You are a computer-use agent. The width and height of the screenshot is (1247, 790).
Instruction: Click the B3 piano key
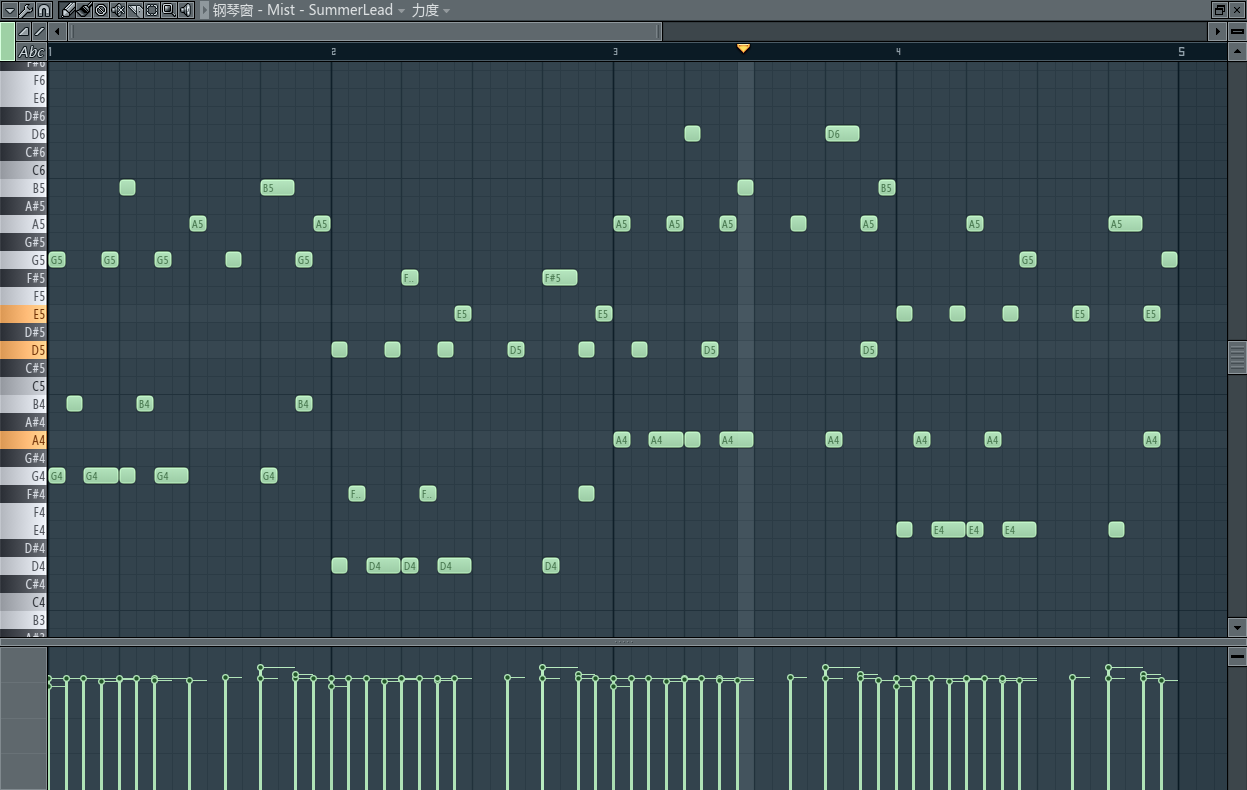pyautogui.click(x=24, y=620)
